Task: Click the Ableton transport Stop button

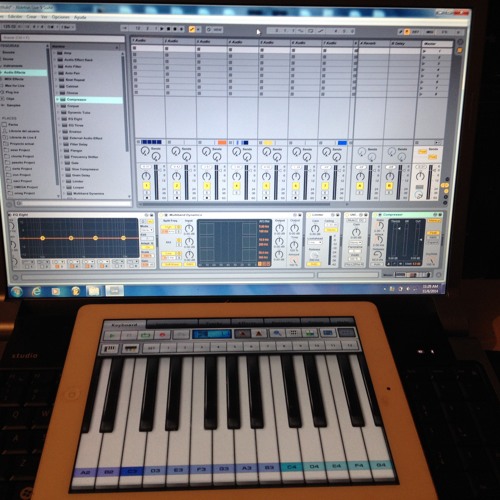Action: 169,29
